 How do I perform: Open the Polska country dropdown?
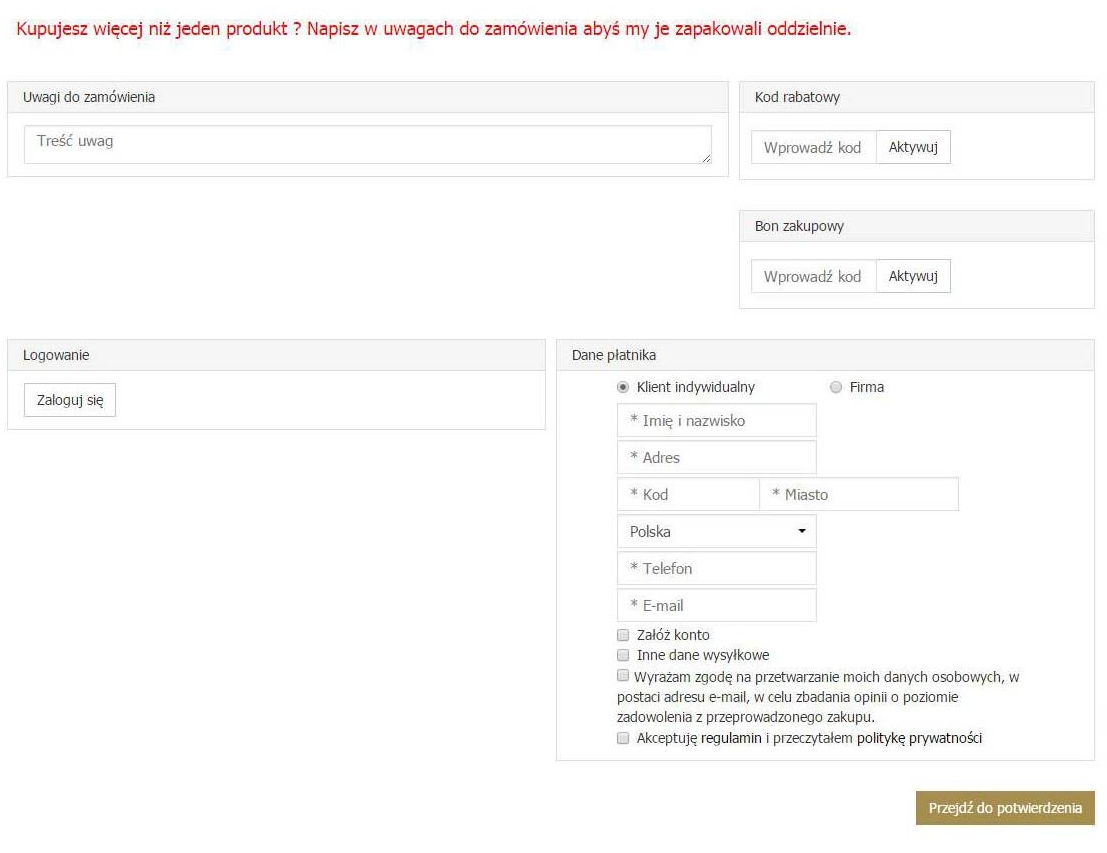[x=716, y=532]
